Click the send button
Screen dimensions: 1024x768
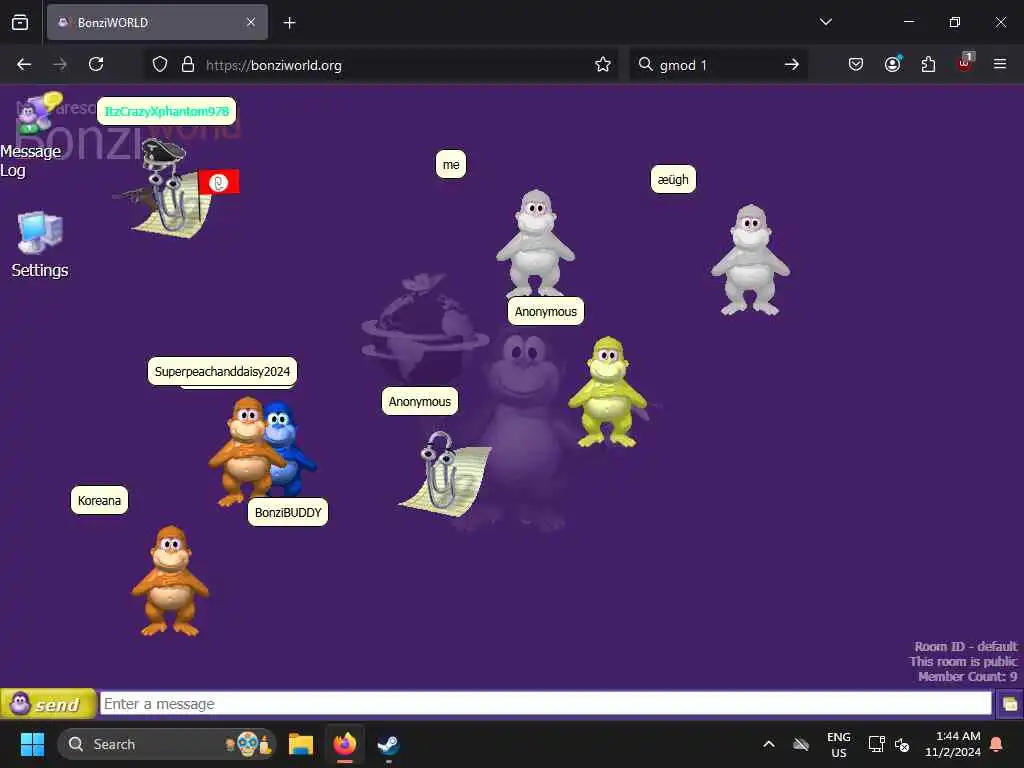click(x=48, y=704)
